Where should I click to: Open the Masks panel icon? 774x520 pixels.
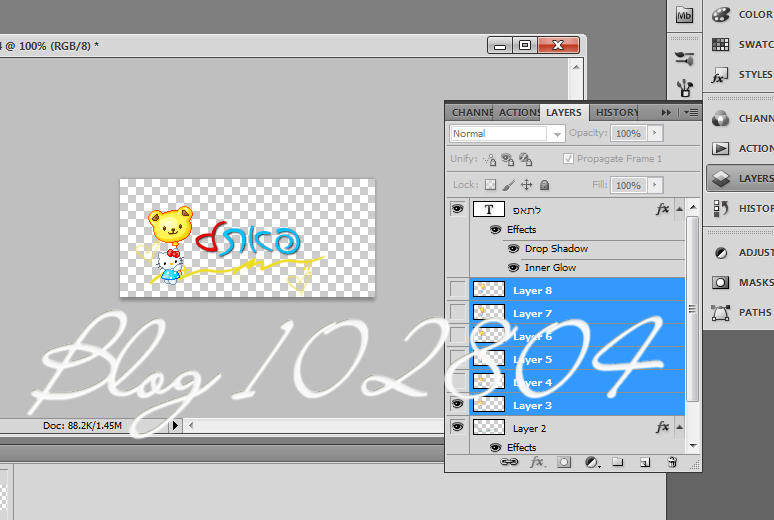720,282
